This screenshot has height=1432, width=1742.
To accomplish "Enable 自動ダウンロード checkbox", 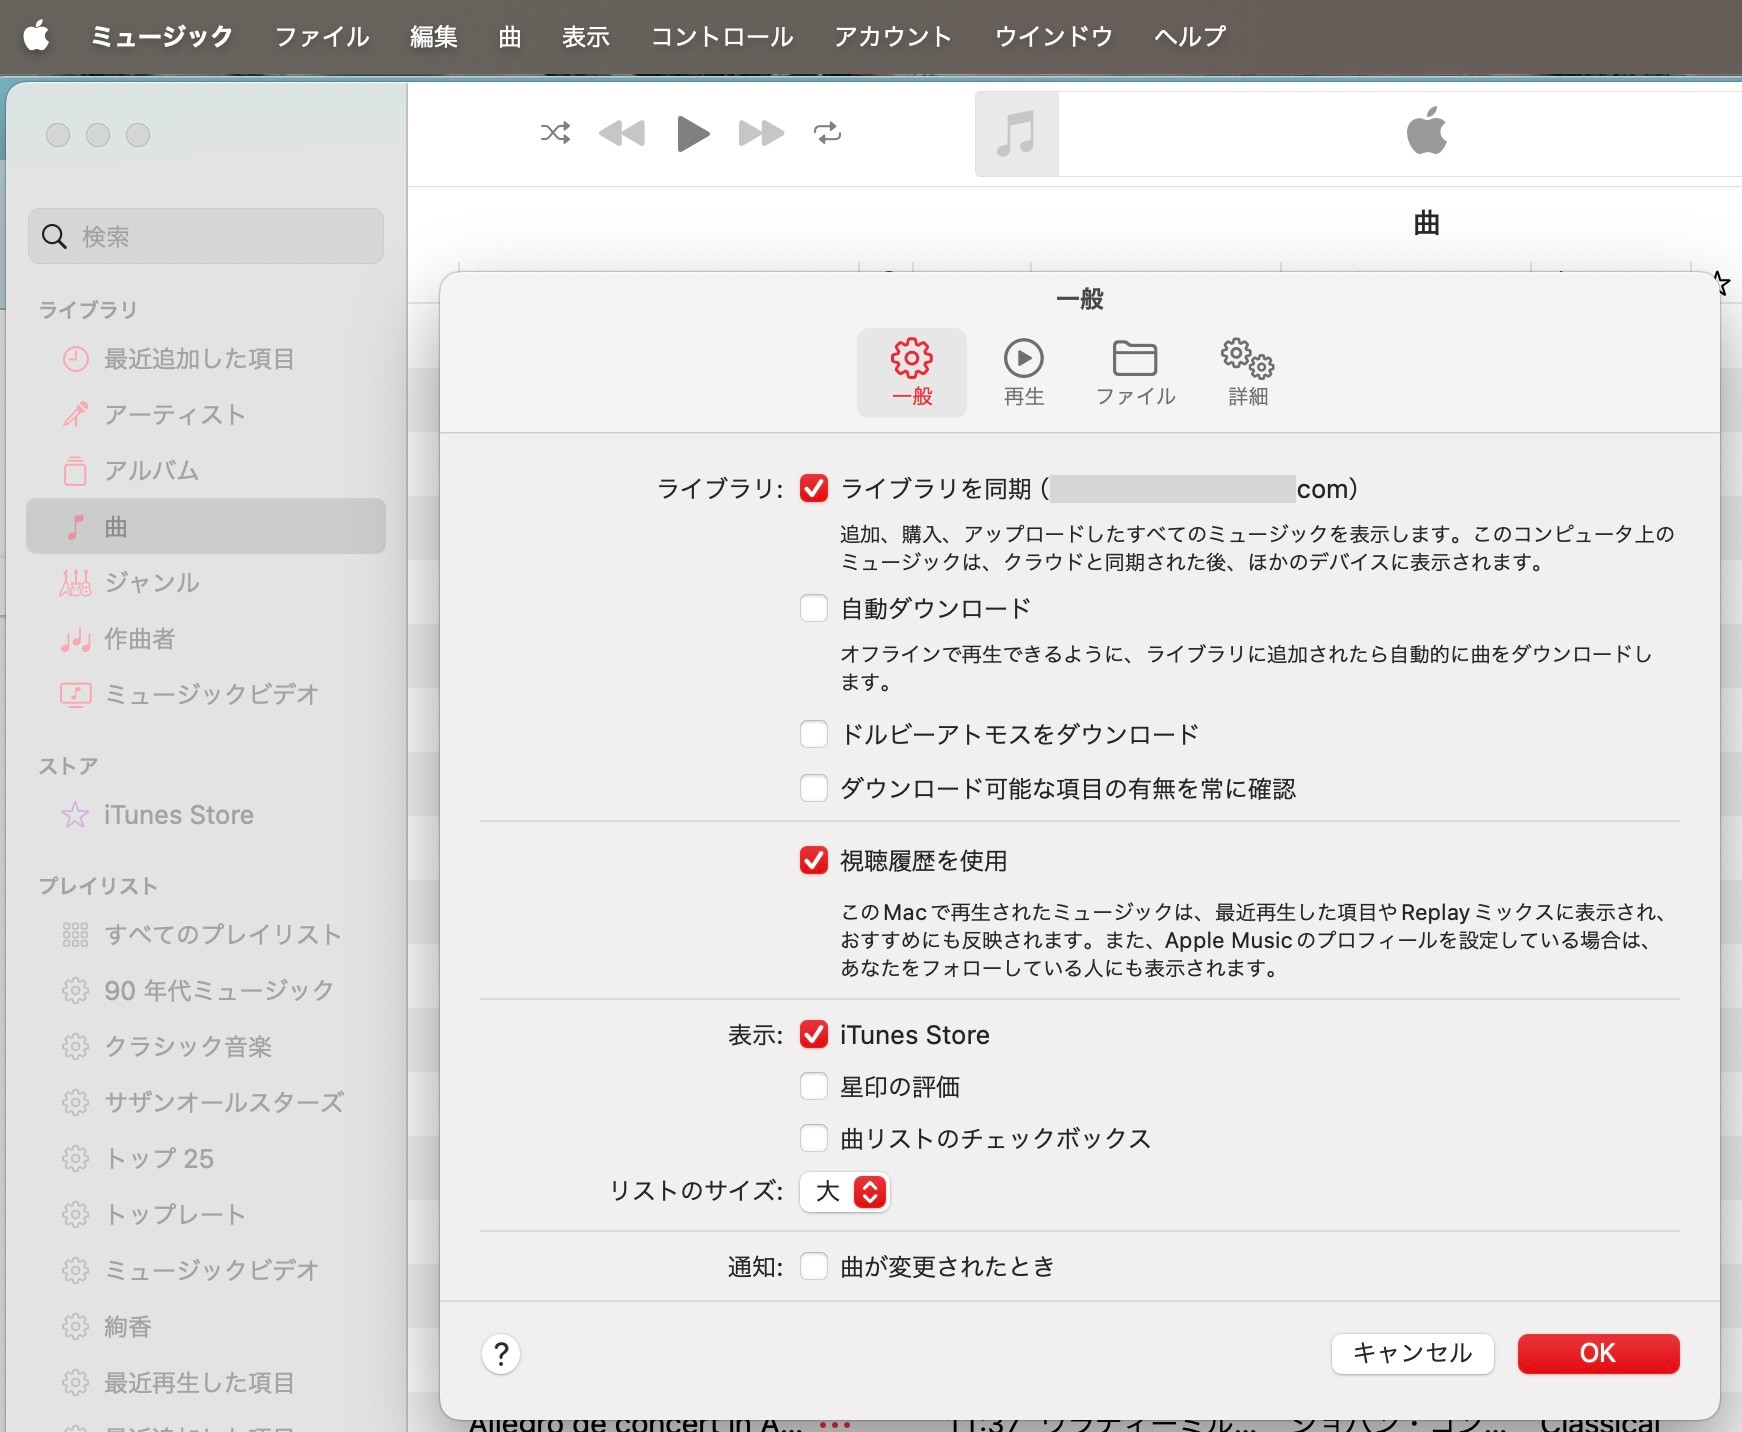I will click(814, 608).
